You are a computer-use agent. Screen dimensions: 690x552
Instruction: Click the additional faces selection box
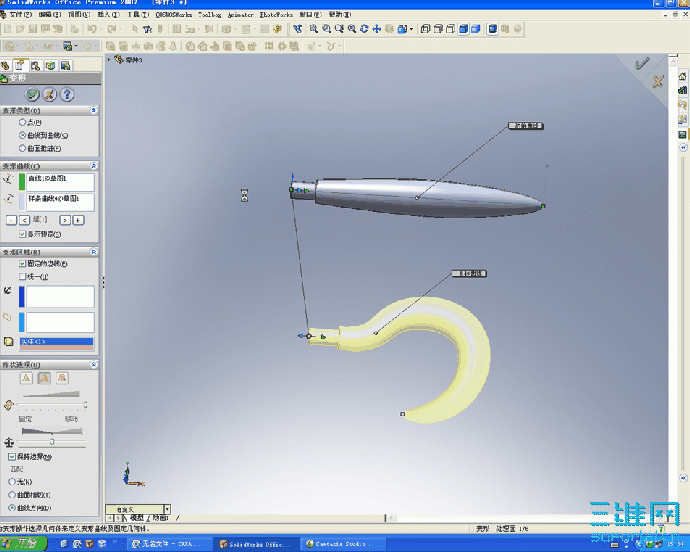coord(60,322)
